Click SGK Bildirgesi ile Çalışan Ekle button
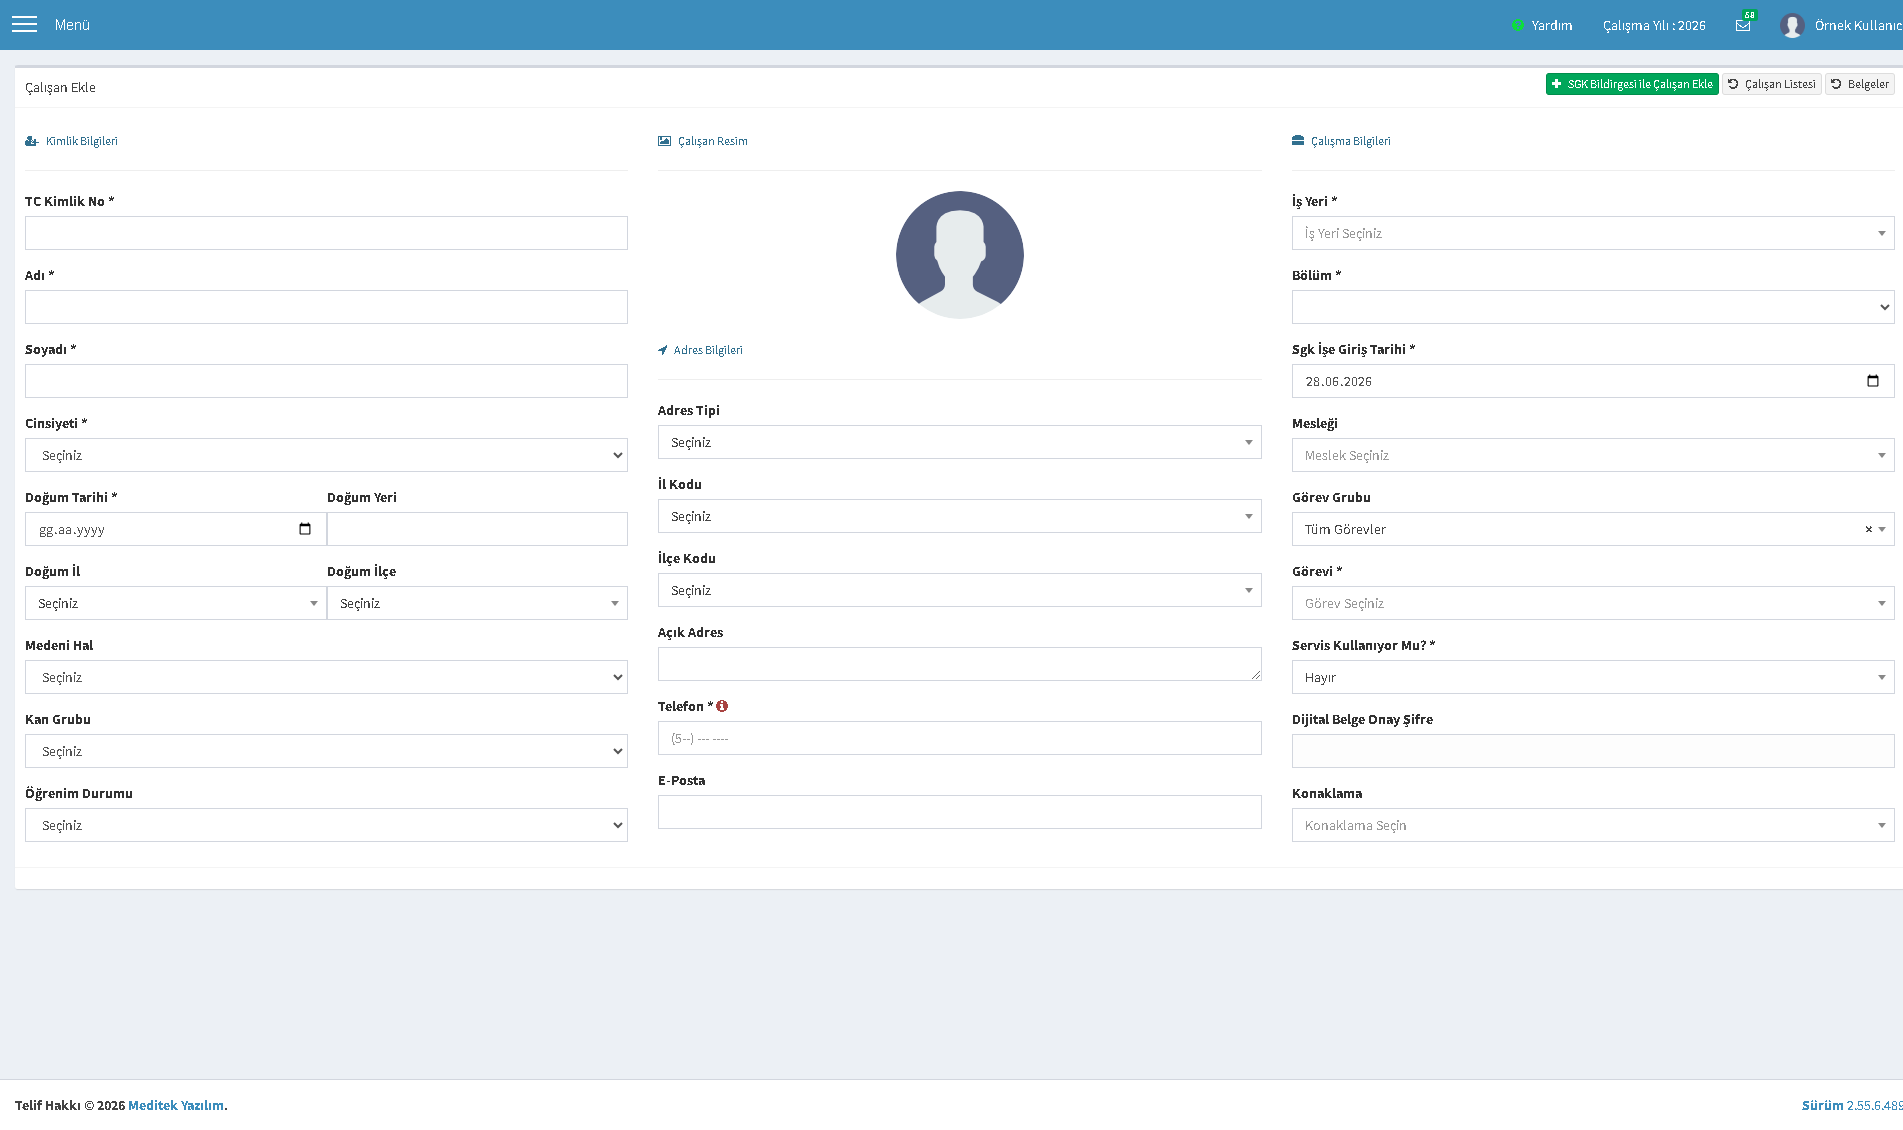Viewport: 1903px width, 1130px height. (x=1632, y=84)
